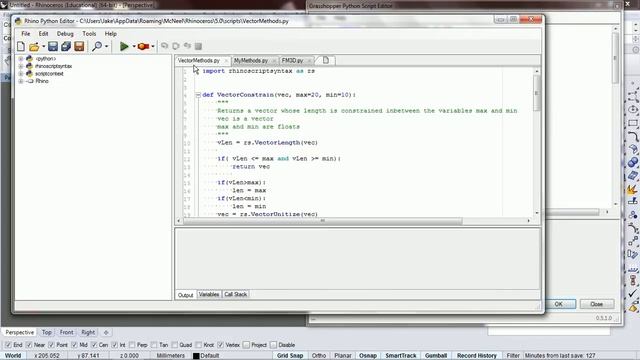Select the surface tool in Rhino's right toolbar

coord(633,149)
